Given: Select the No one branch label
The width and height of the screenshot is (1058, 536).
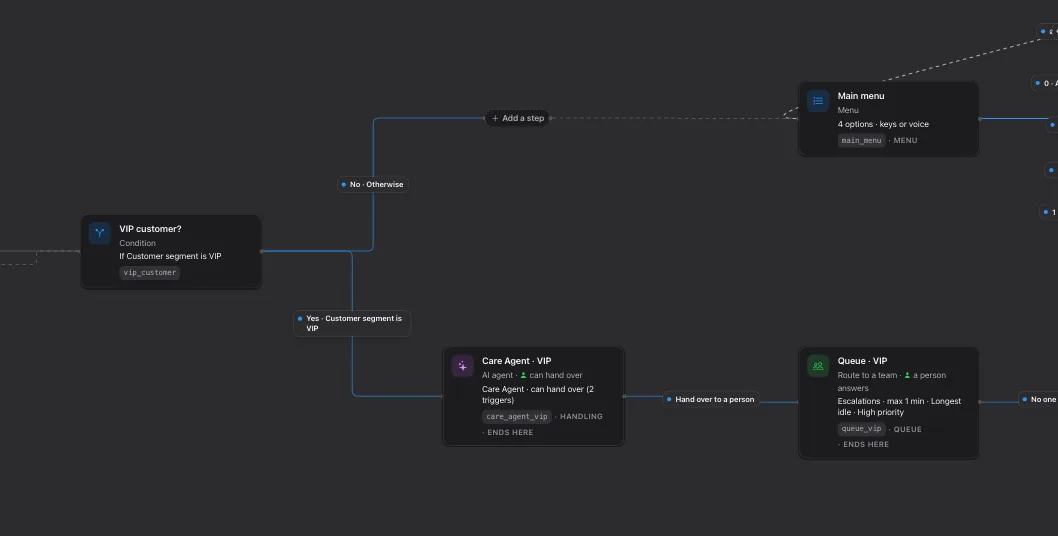Looking at the screenshot, I should pyautogui.click(x=1038, y=400).
